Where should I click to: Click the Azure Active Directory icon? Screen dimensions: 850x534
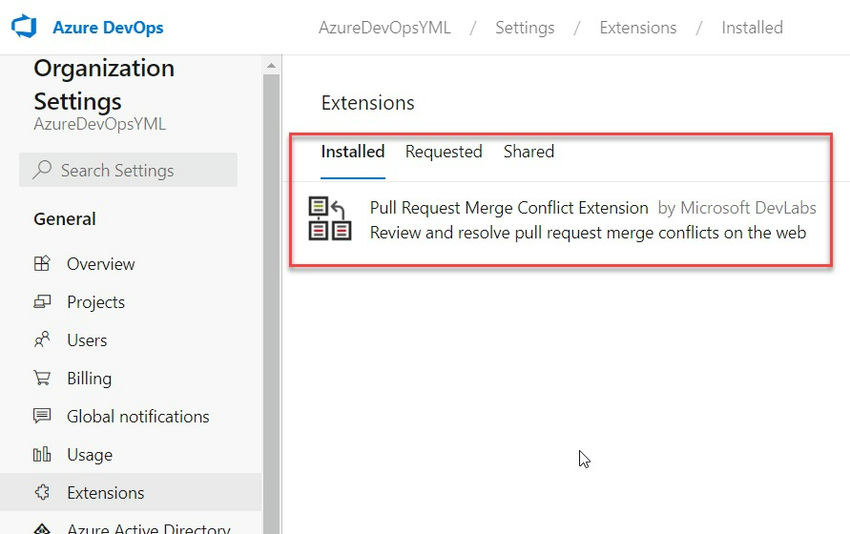coord(42,528)
